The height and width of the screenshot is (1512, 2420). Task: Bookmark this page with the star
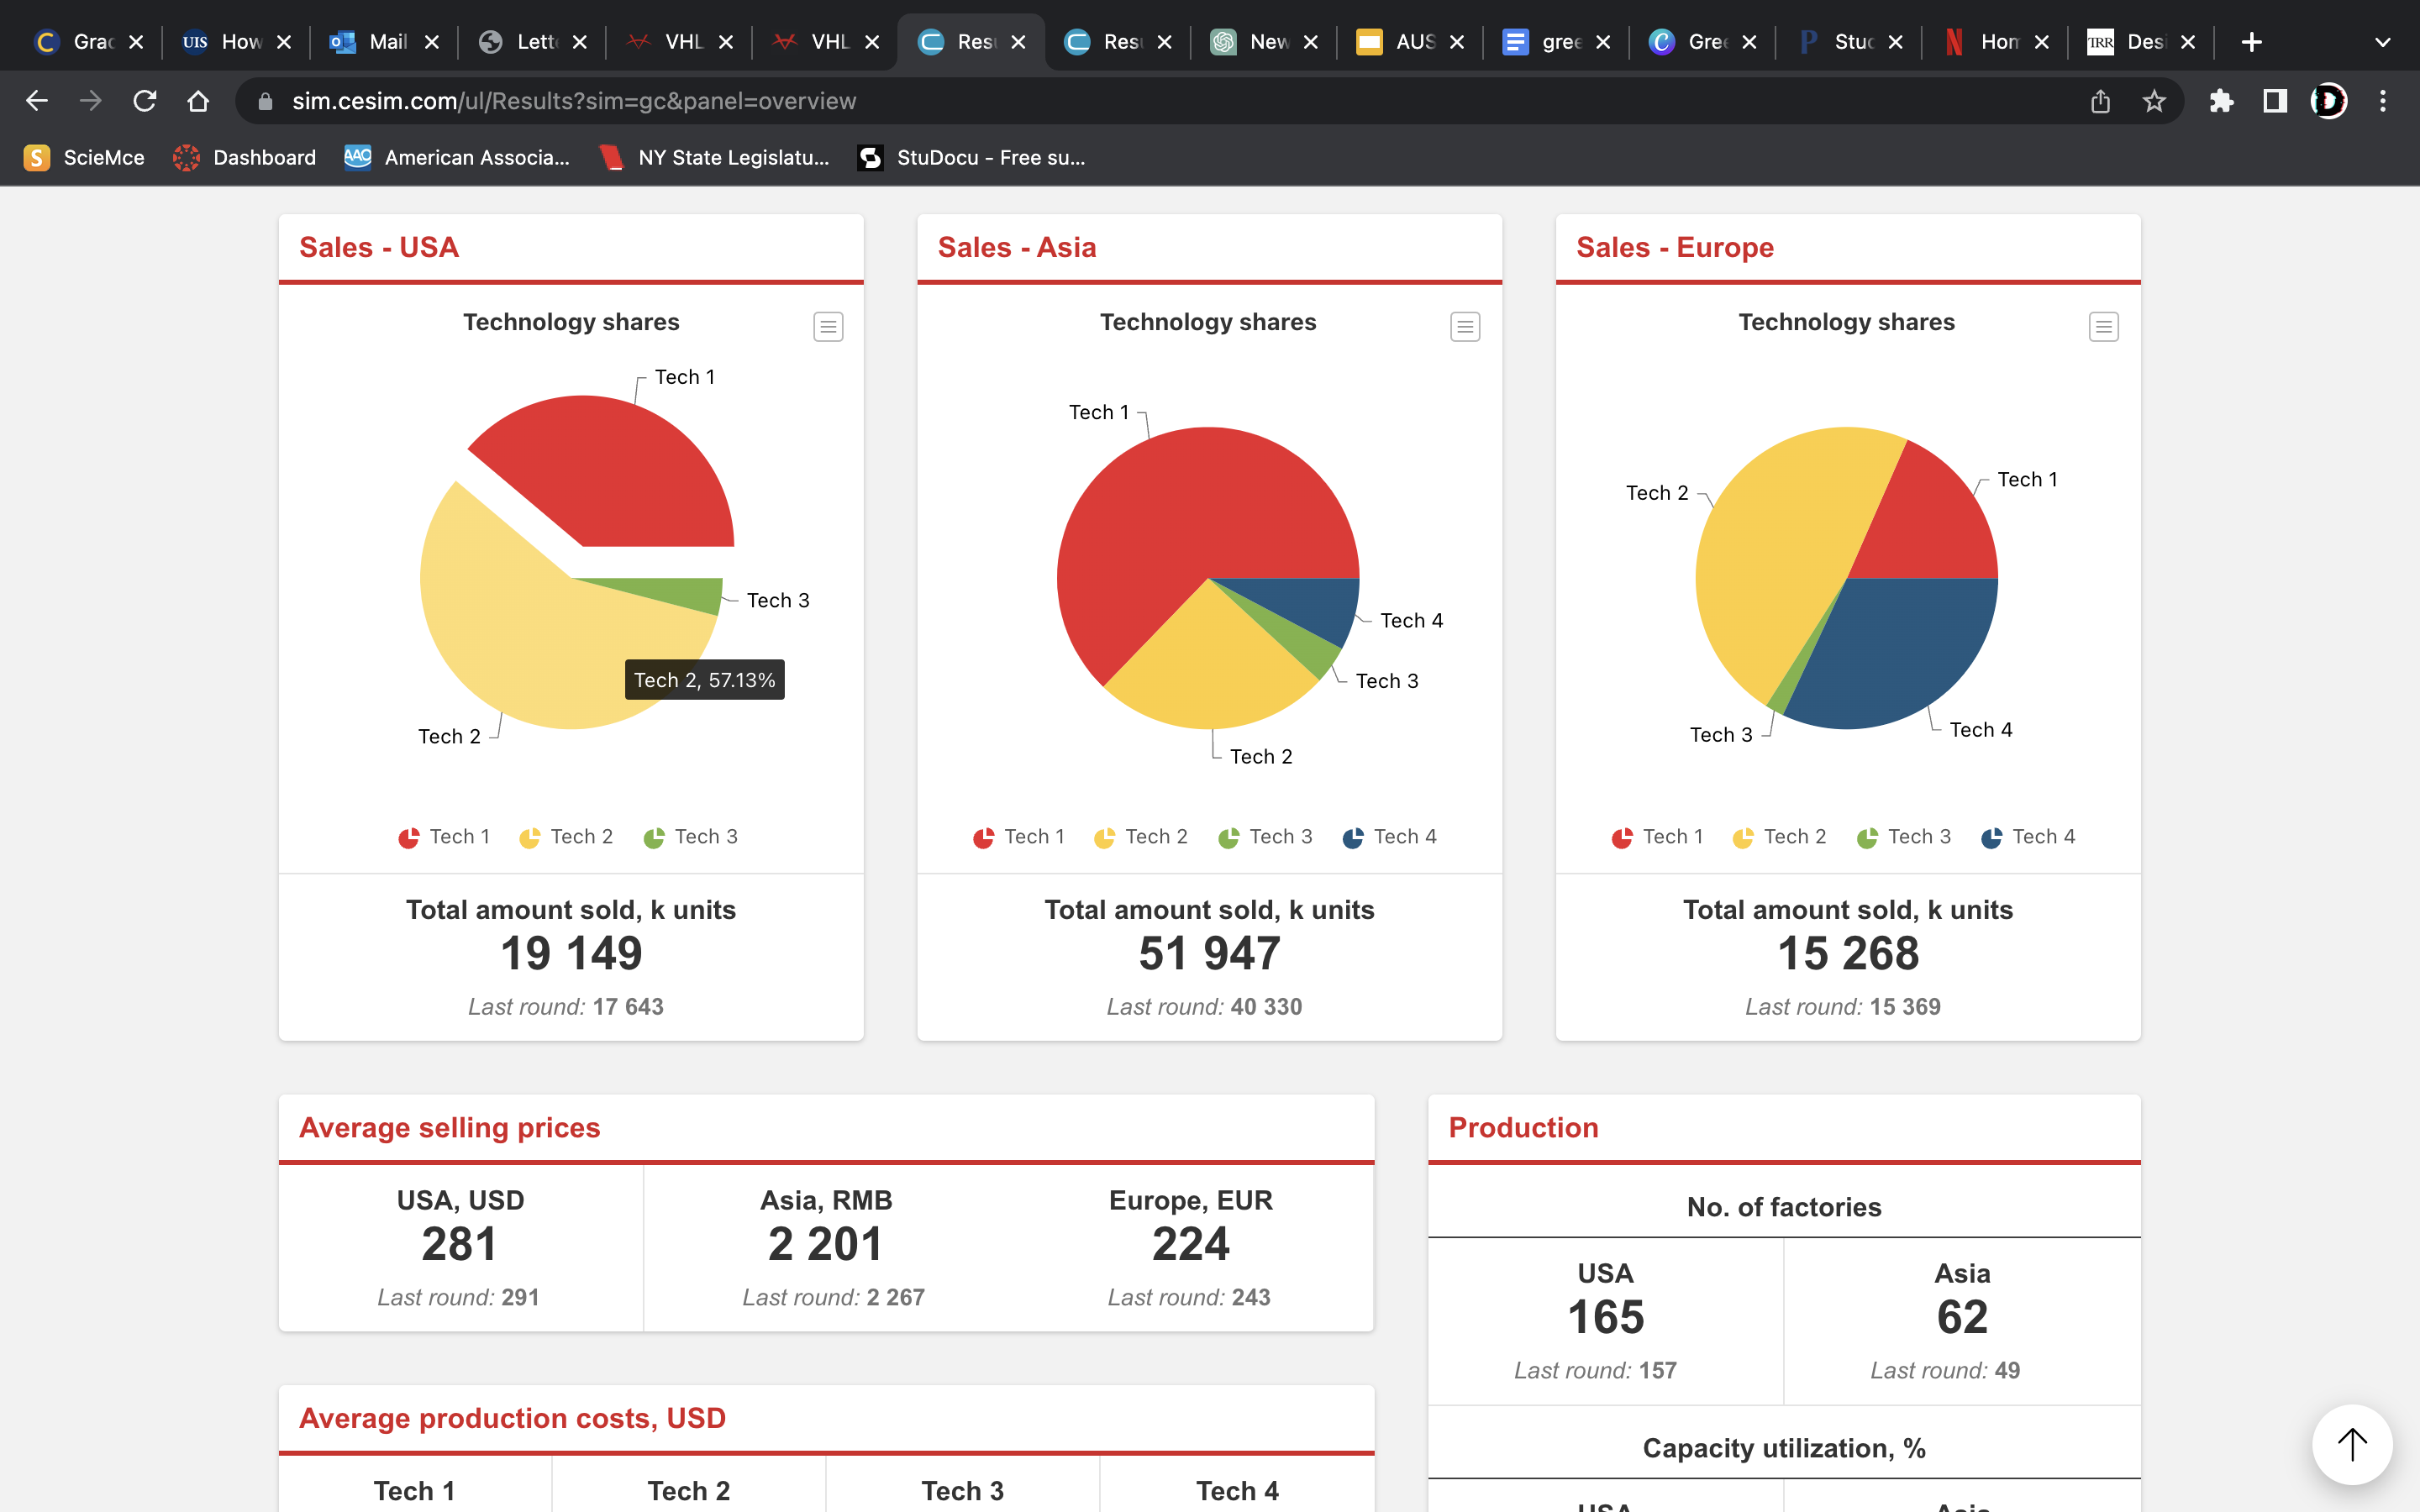[x=2154, y=101]
